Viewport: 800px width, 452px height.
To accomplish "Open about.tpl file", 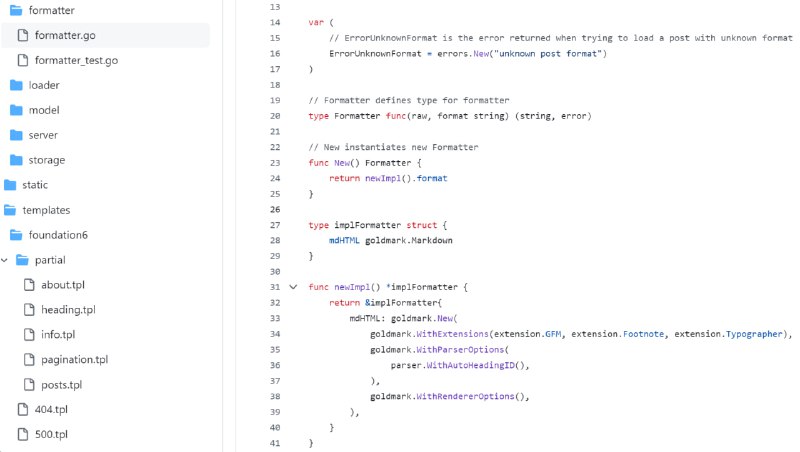I will click(63, 285).
